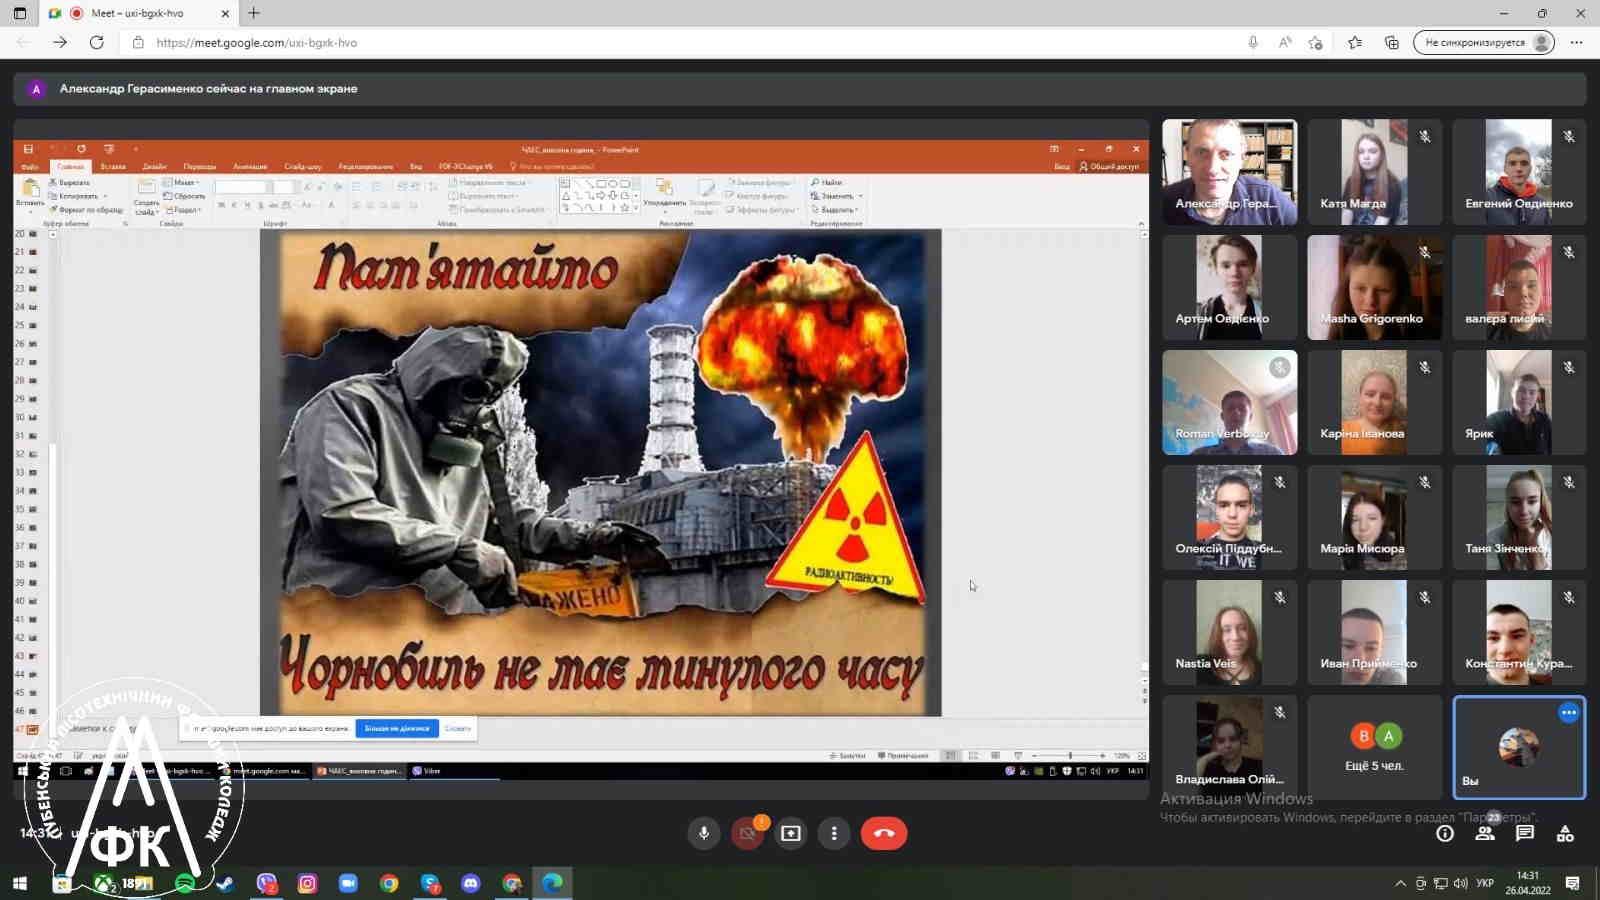1600x900 pixels.
Task: Open Discord from the taskbar
Action: [x=471, y=883]
